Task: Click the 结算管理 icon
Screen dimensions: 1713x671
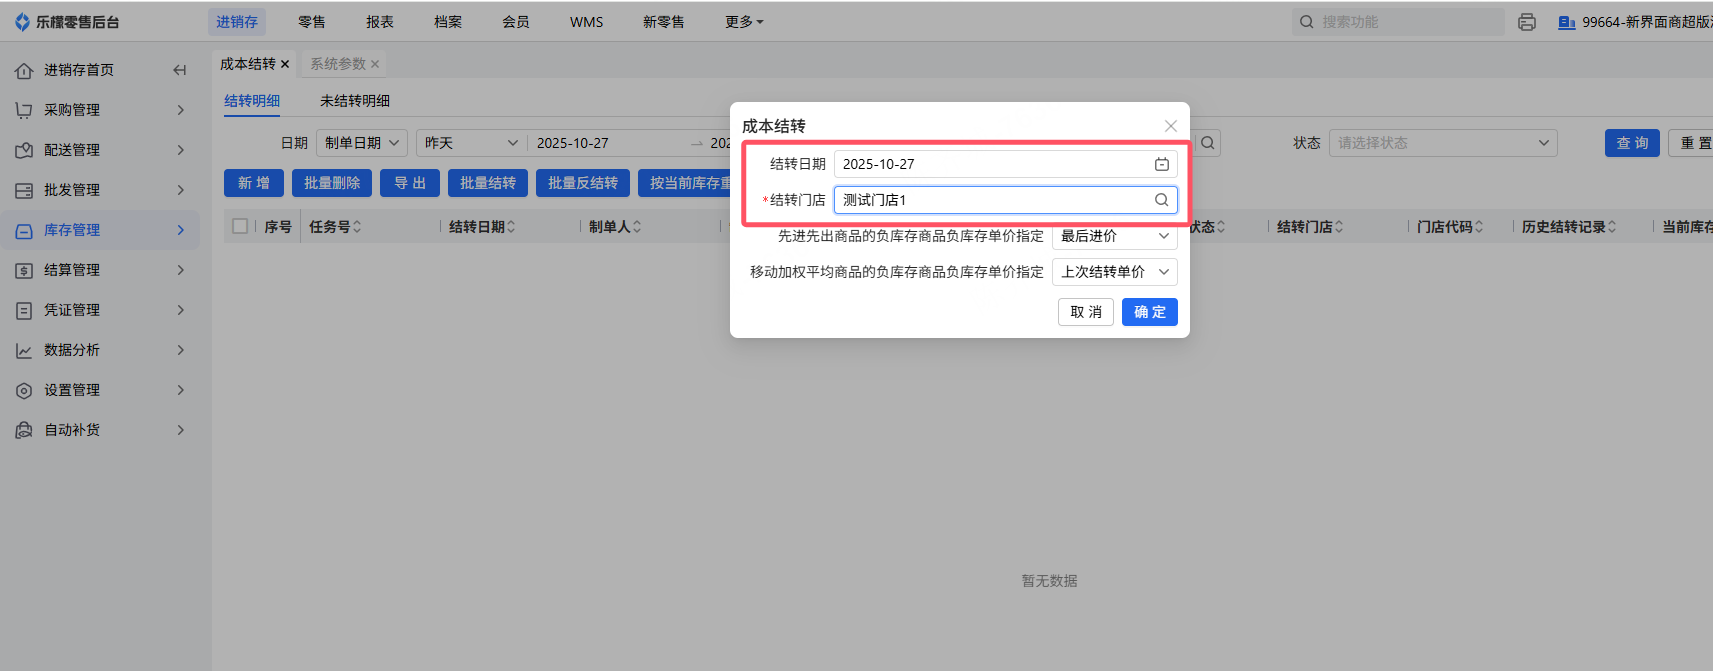Action: 24,270
